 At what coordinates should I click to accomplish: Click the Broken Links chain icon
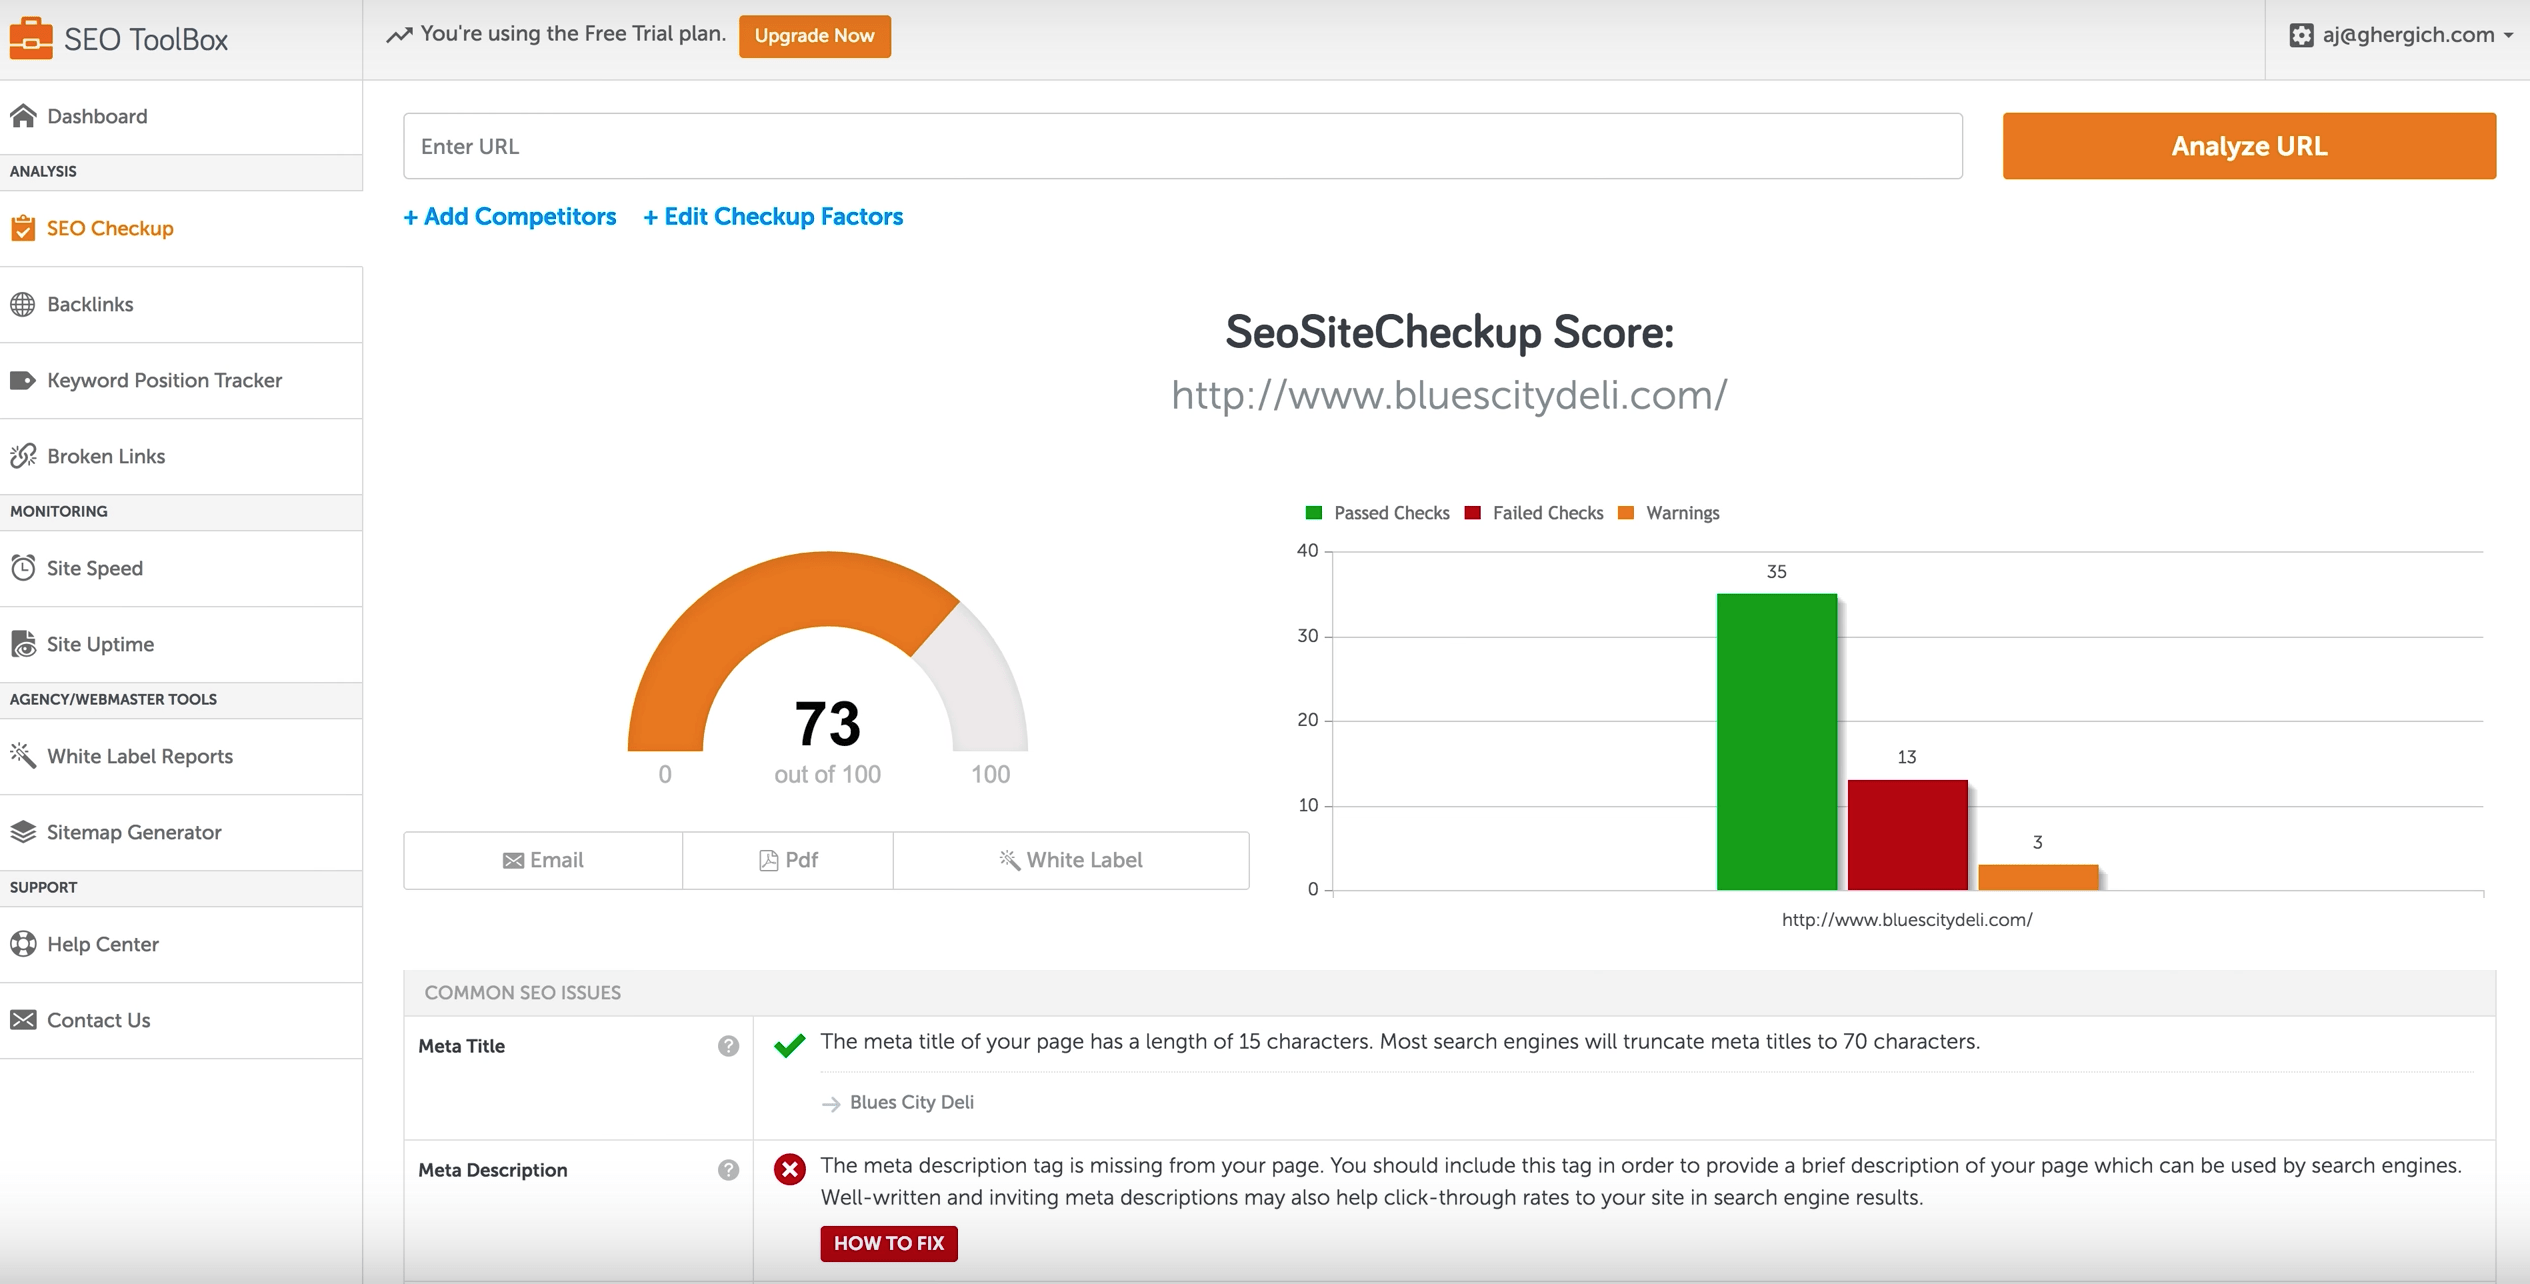(x=23, y=456)
